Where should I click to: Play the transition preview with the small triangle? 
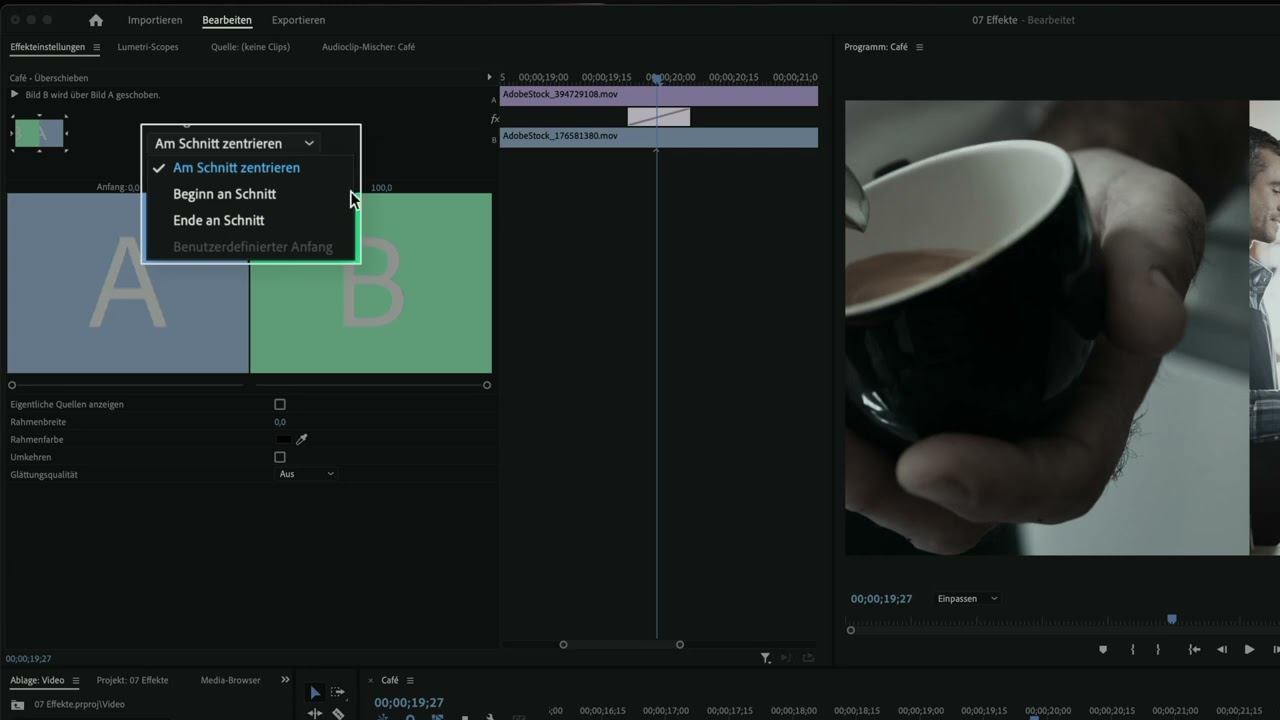(14, 94)
